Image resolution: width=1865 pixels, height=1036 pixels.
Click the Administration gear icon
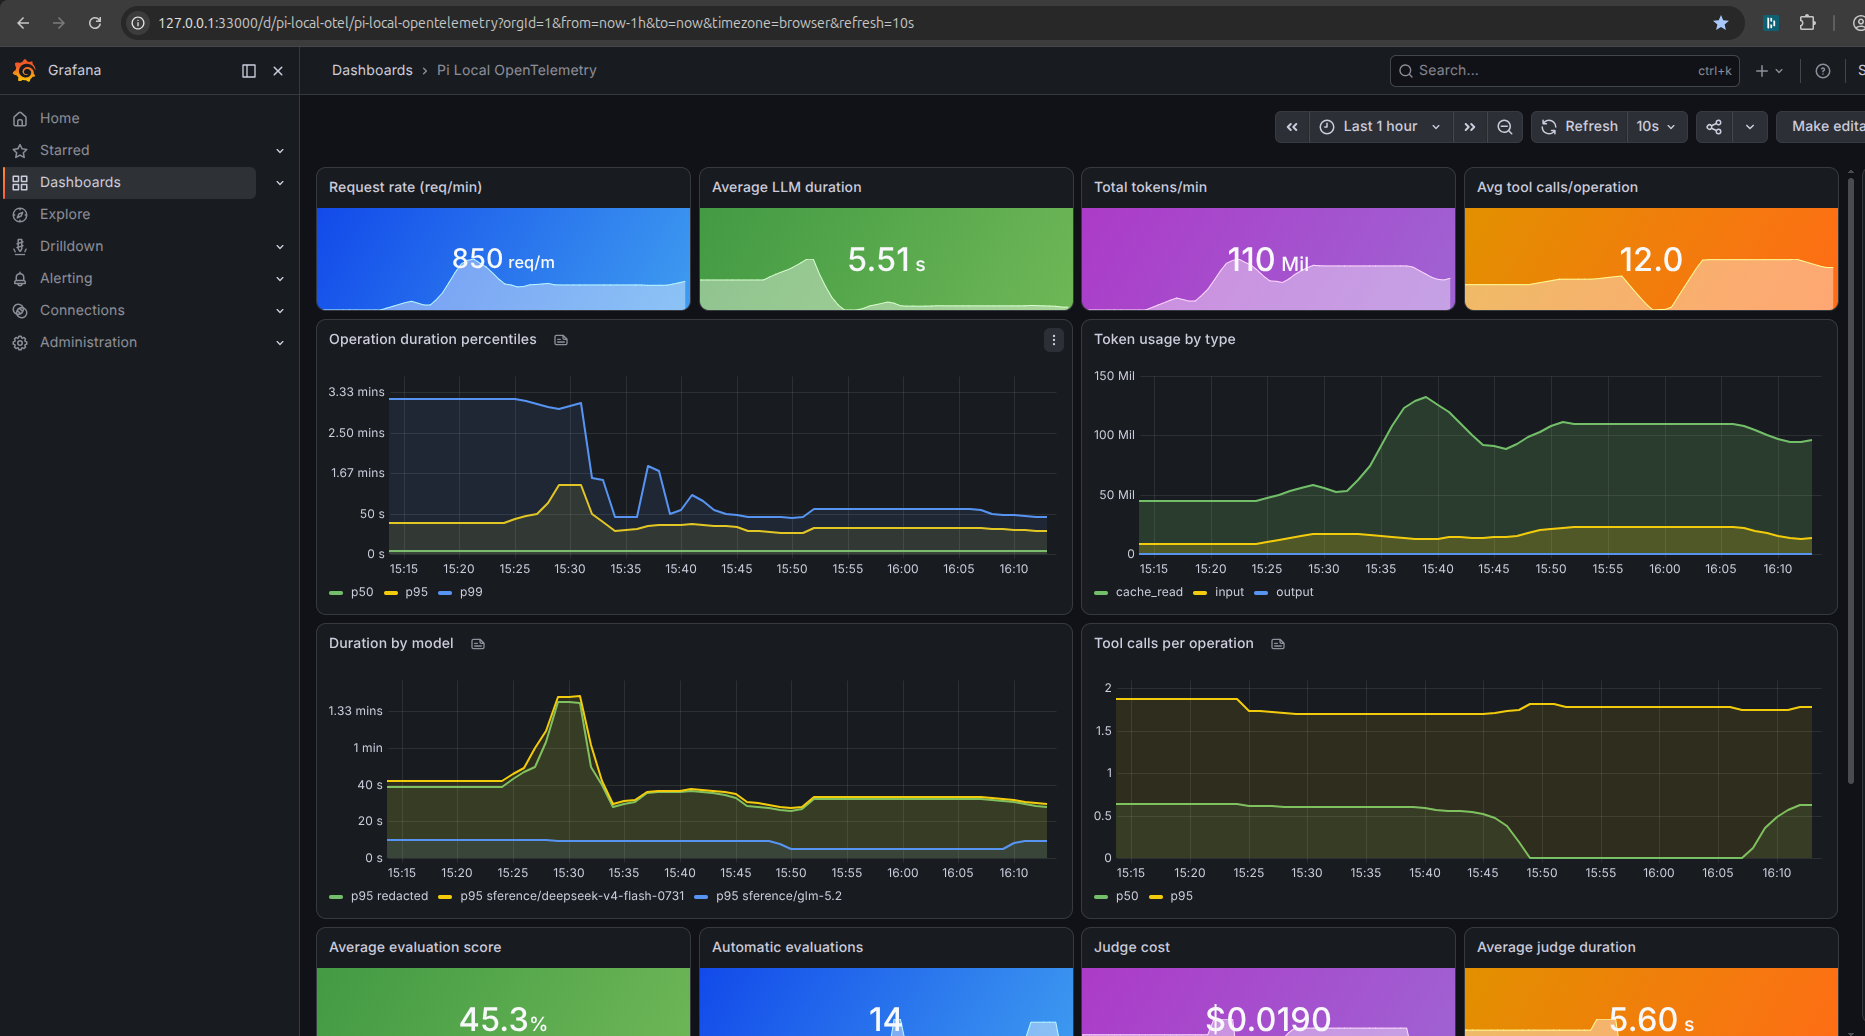(x=20, y=343)
